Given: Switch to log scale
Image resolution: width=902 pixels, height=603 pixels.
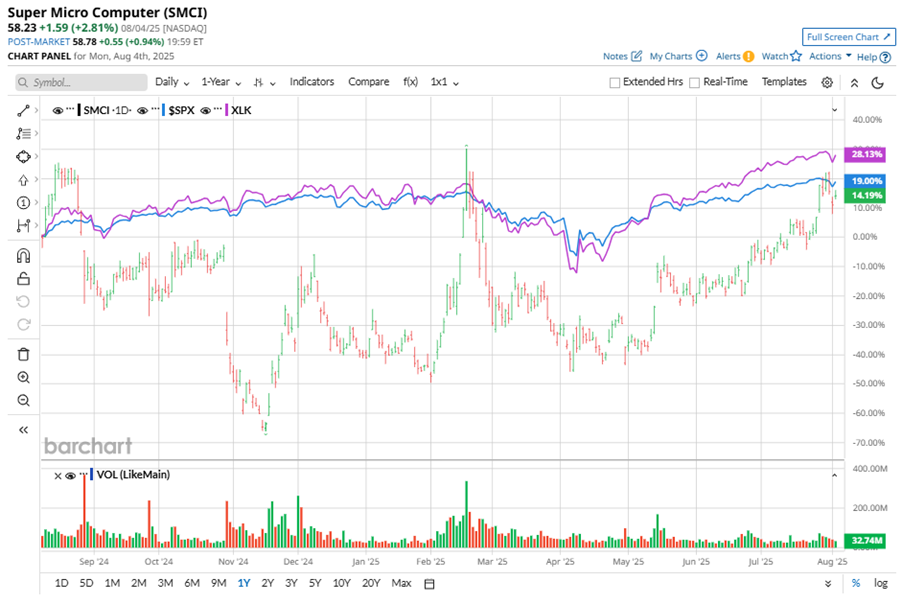Looking at the screenshot, I should tap(881, 583).
